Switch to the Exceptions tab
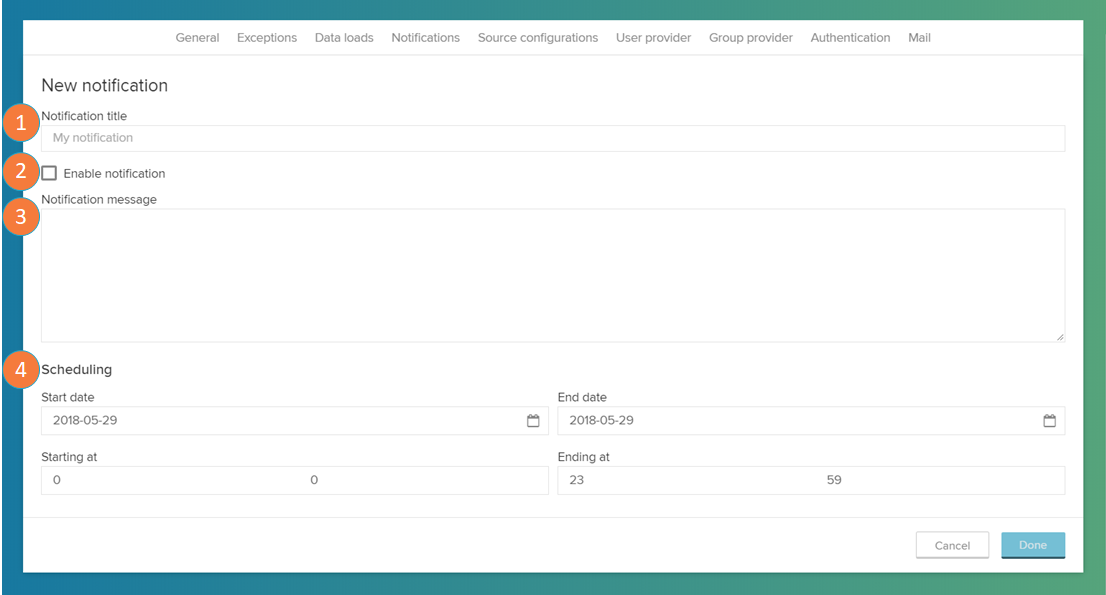 [x=267, y=38]
